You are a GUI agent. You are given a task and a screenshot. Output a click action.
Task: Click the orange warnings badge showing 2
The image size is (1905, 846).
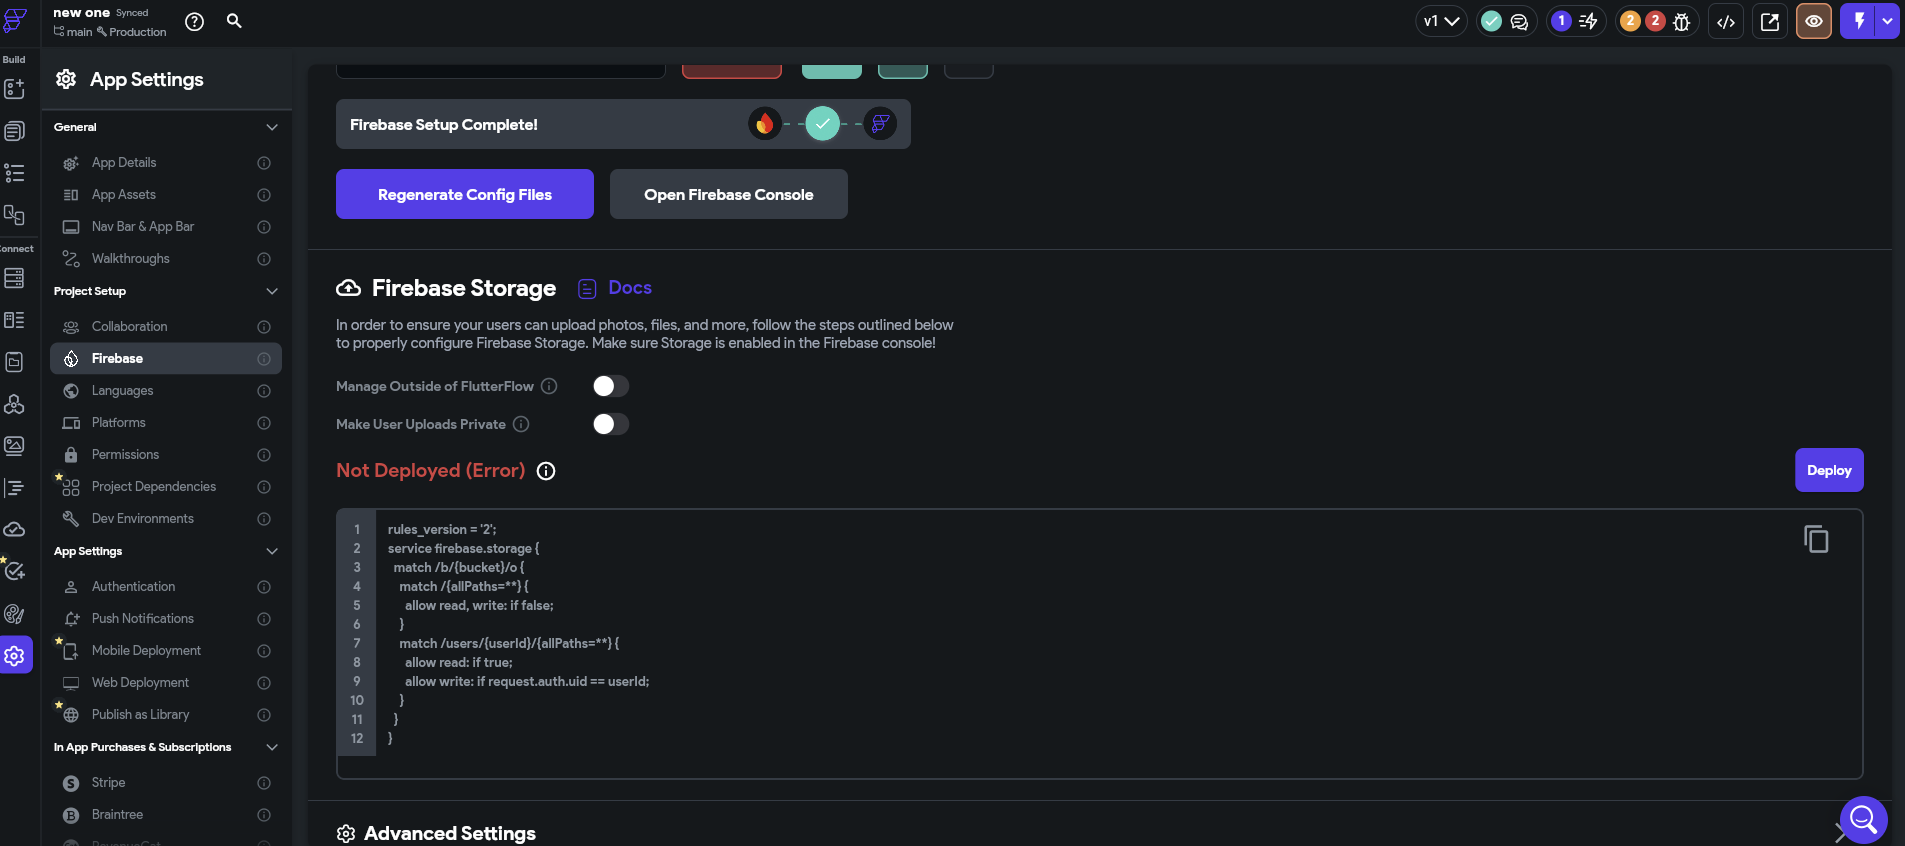coord(1630,21)
